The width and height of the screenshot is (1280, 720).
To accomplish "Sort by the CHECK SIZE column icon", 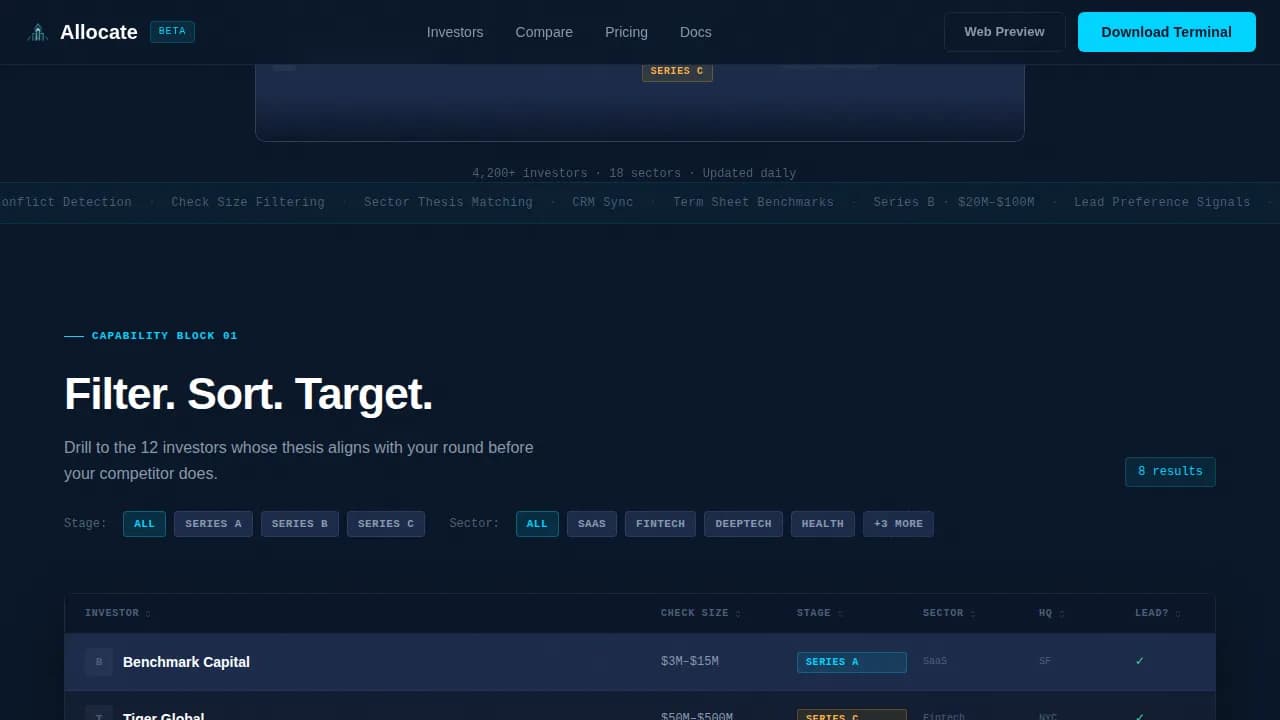I will pyautogui.click(x=737, y=613).
